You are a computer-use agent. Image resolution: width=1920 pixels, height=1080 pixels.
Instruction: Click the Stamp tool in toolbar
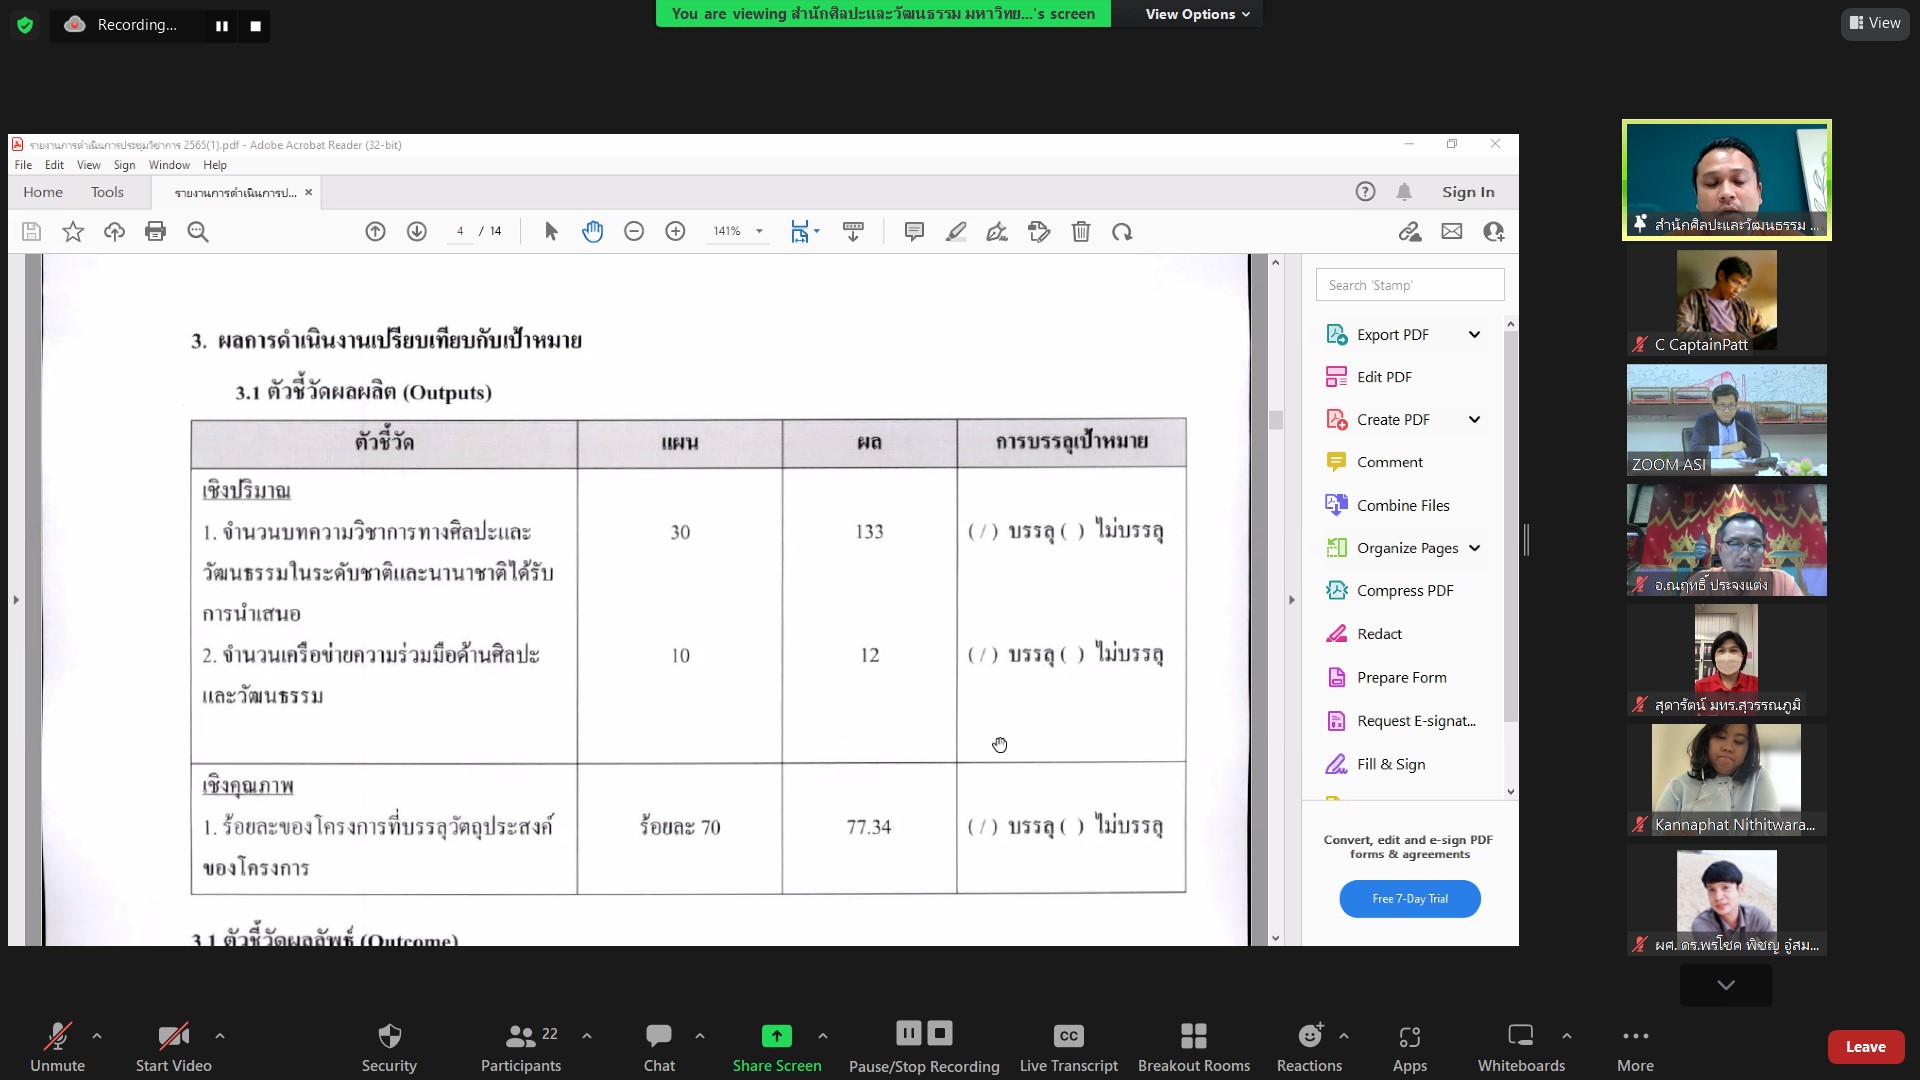853,231
